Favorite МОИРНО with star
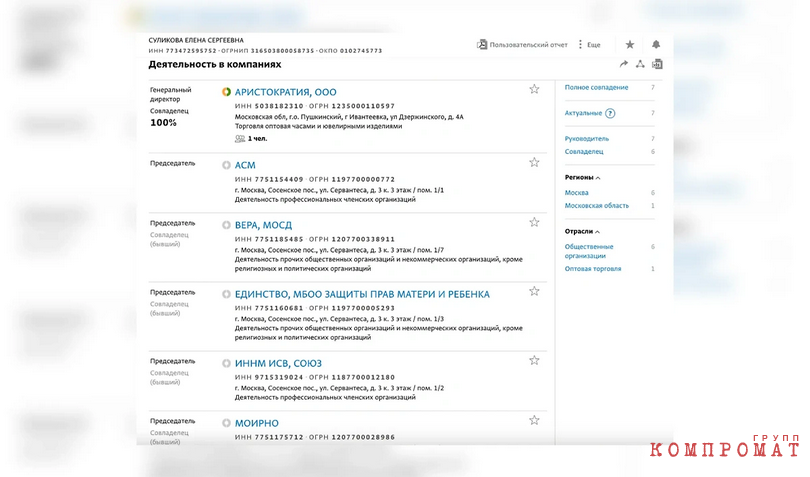The image size is (810, 477). click(534, 420)
